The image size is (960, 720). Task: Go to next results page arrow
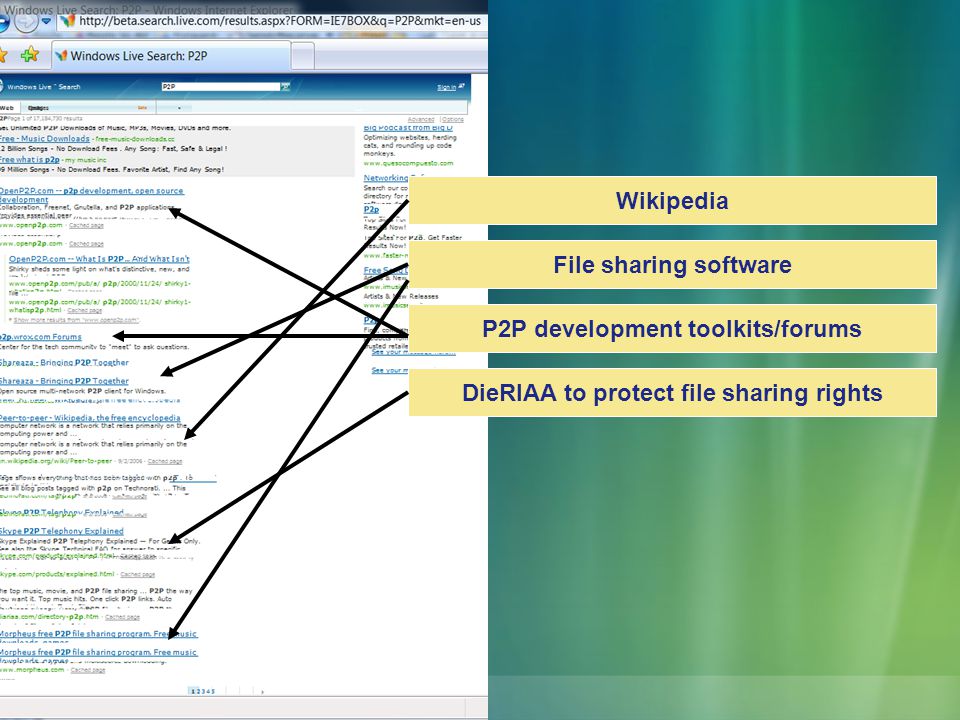263,692
